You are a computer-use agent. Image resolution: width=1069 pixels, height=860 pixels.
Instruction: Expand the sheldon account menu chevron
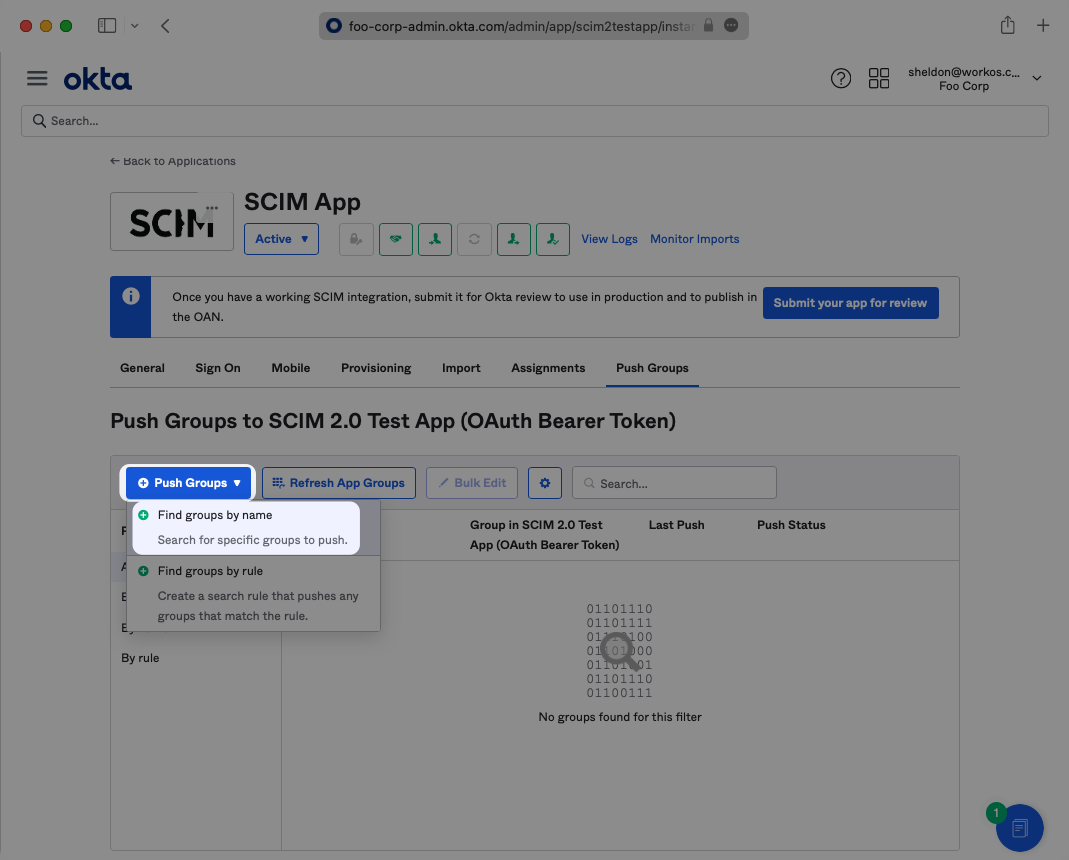tap(1037, 79)
